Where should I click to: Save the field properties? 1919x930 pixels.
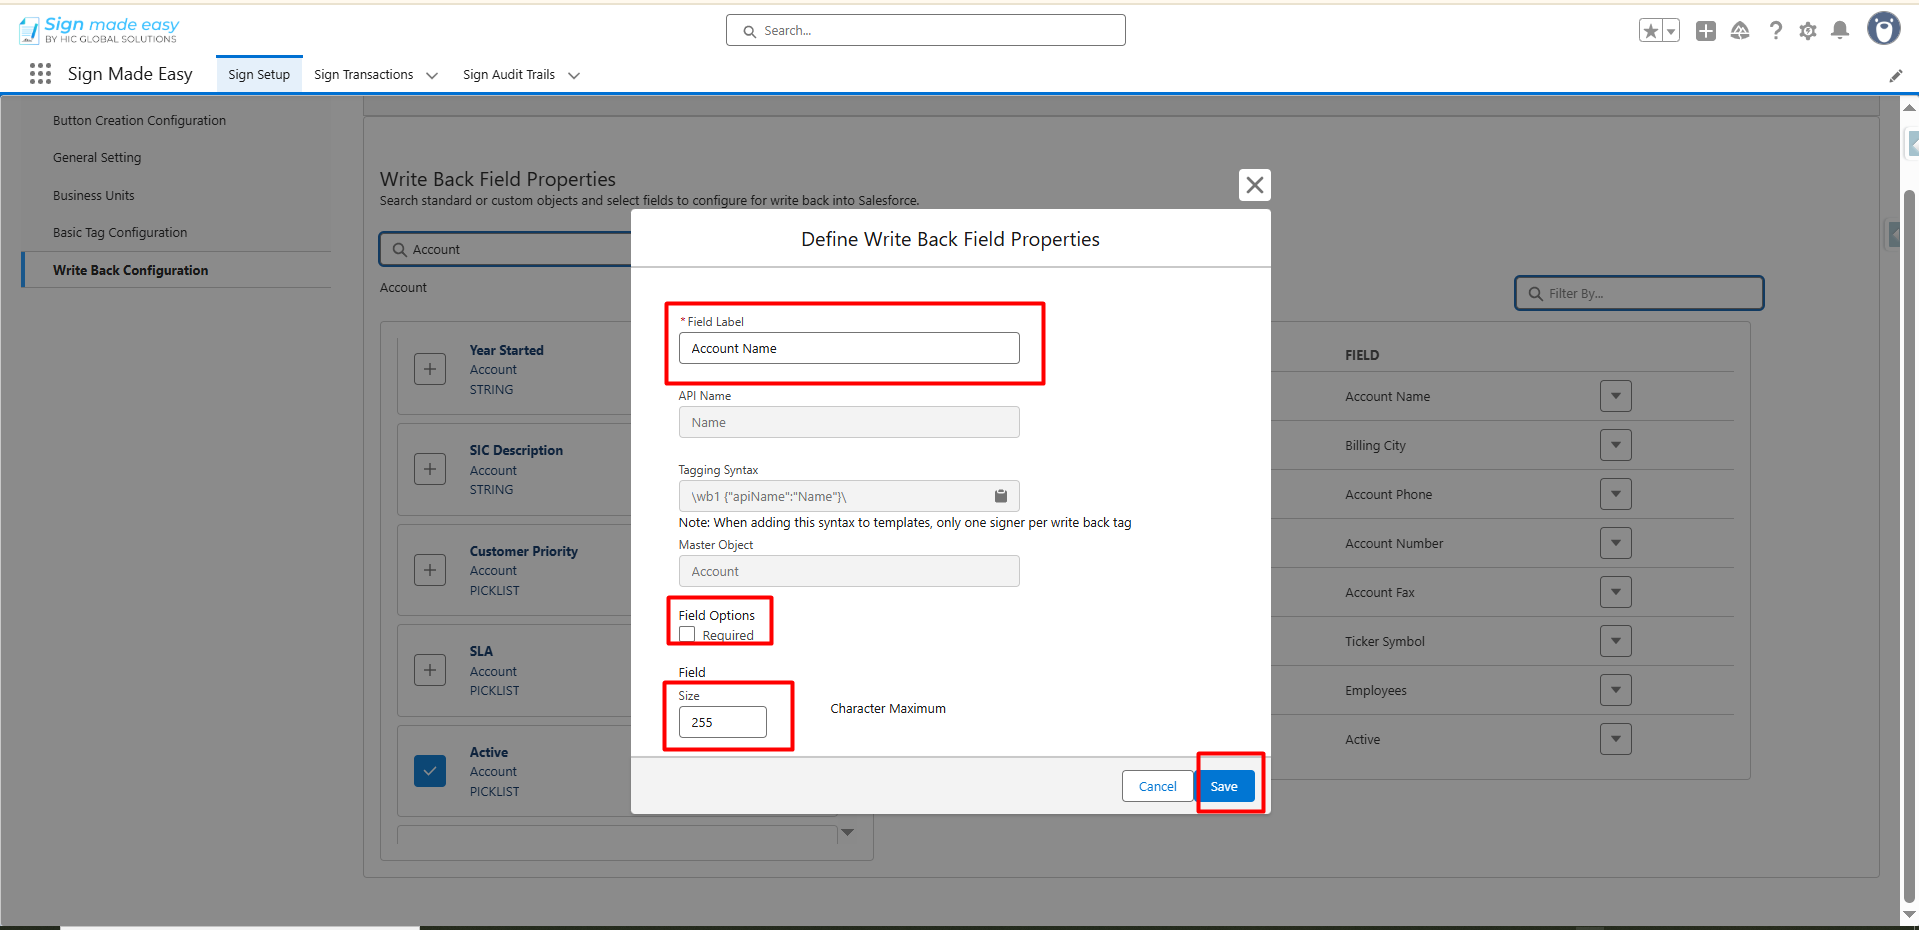click(x=1224, y=786)
